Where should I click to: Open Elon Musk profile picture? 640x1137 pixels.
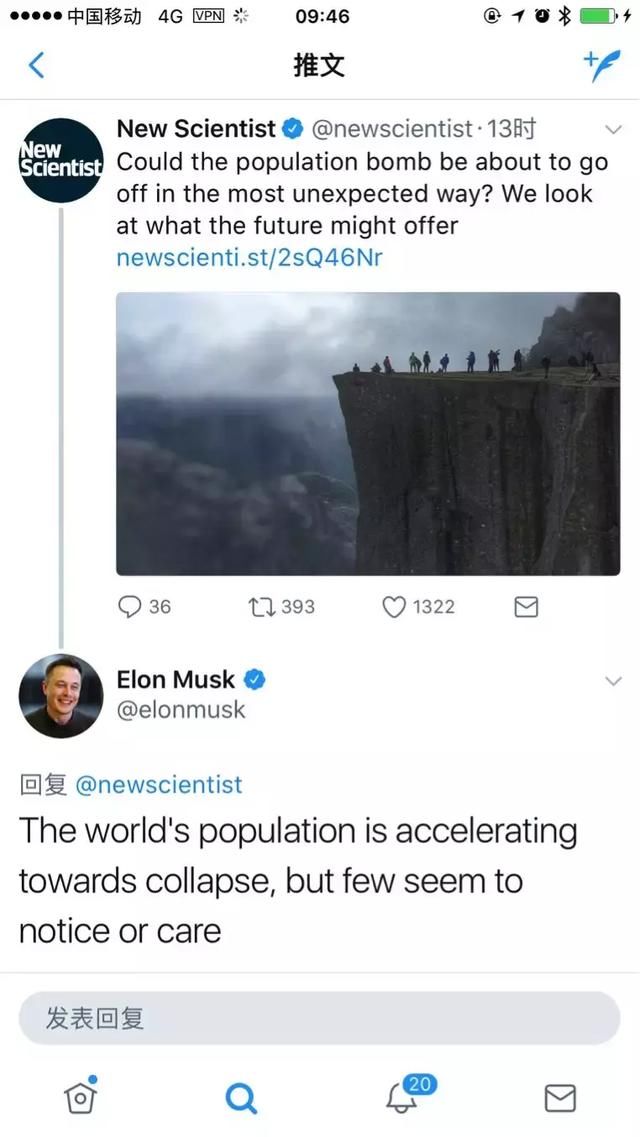coord(61,696)
